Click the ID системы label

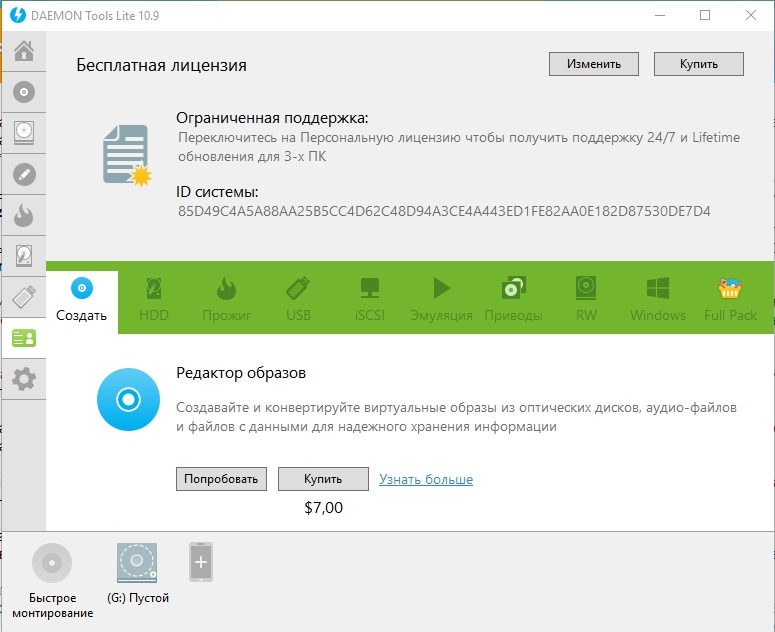[x=217, y=192]
